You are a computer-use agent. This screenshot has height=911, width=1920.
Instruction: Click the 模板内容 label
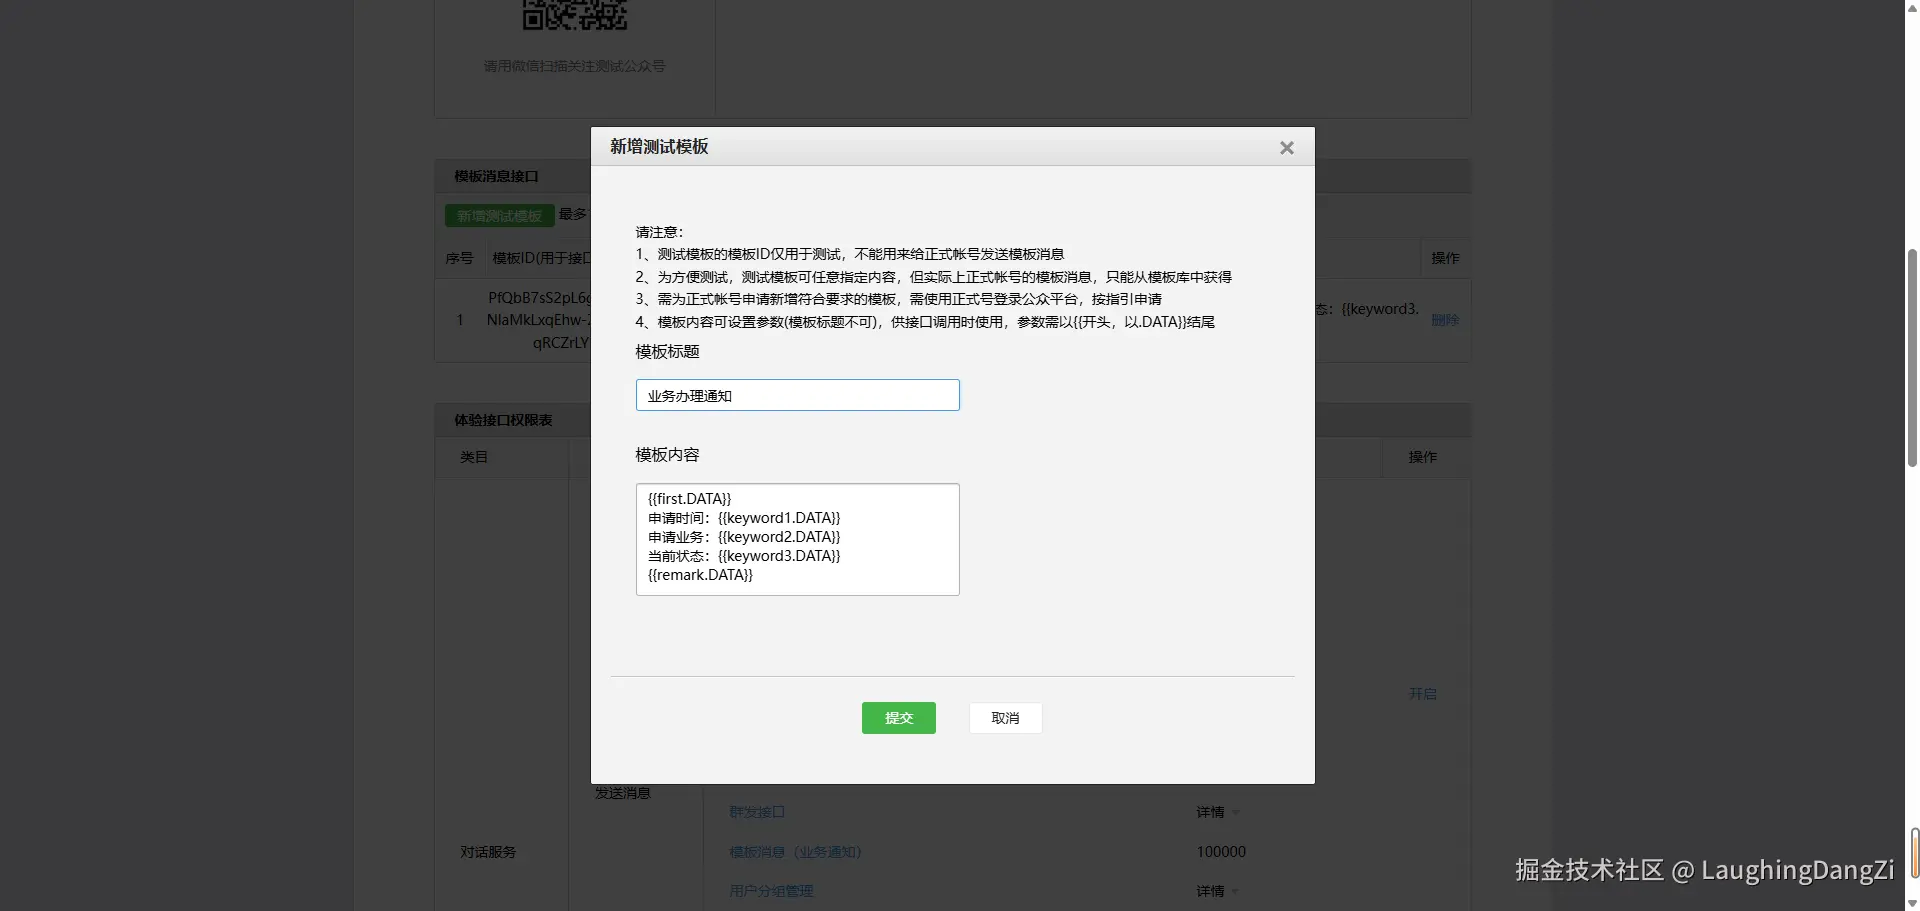668,455
